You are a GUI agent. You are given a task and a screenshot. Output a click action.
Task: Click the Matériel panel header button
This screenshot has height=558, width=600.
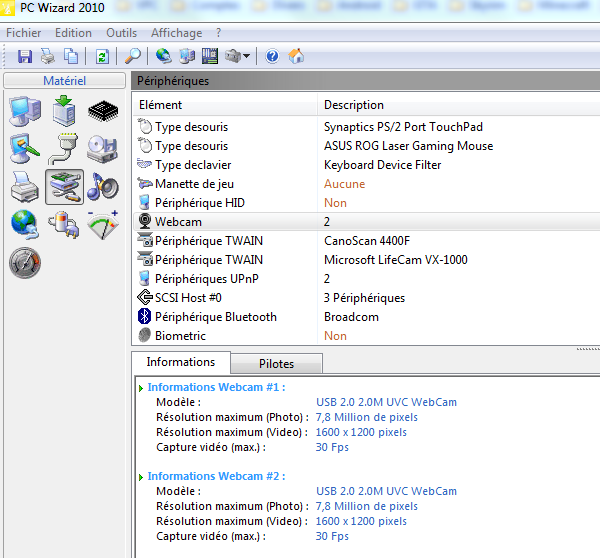[x=64, y=80]
